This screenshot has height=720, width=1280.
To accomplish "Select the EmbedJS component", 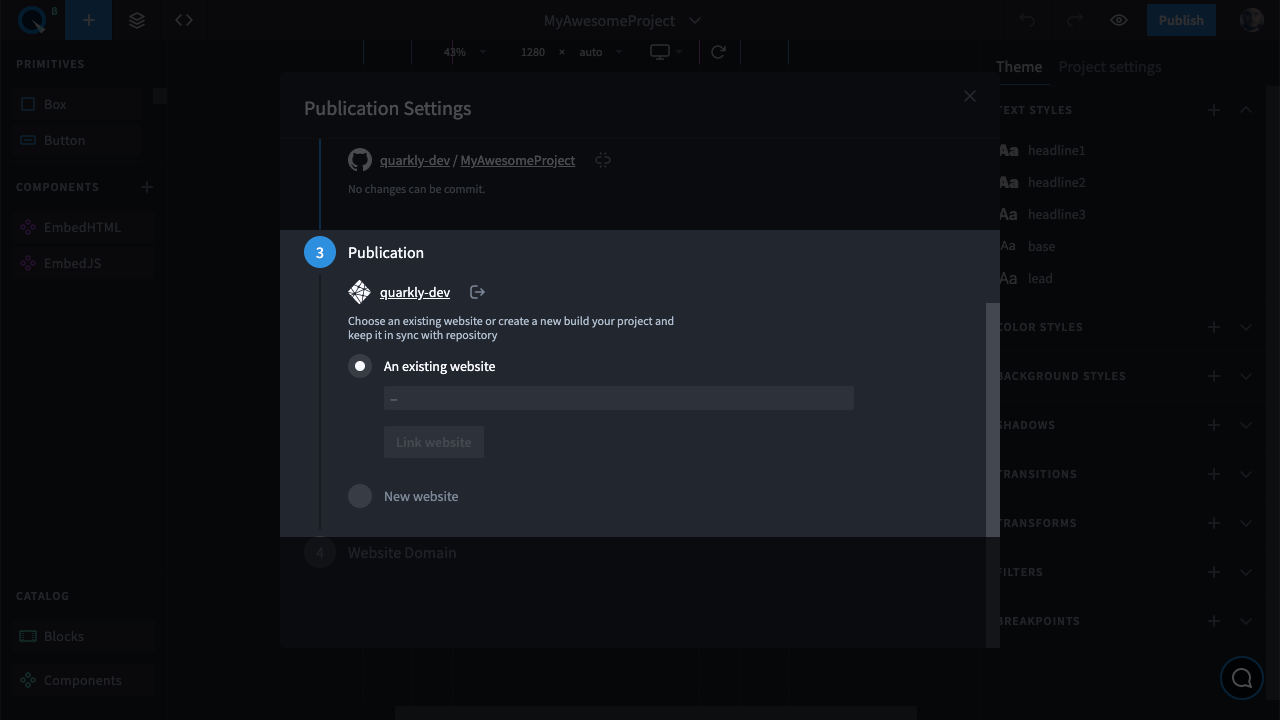I will [85, 263].
